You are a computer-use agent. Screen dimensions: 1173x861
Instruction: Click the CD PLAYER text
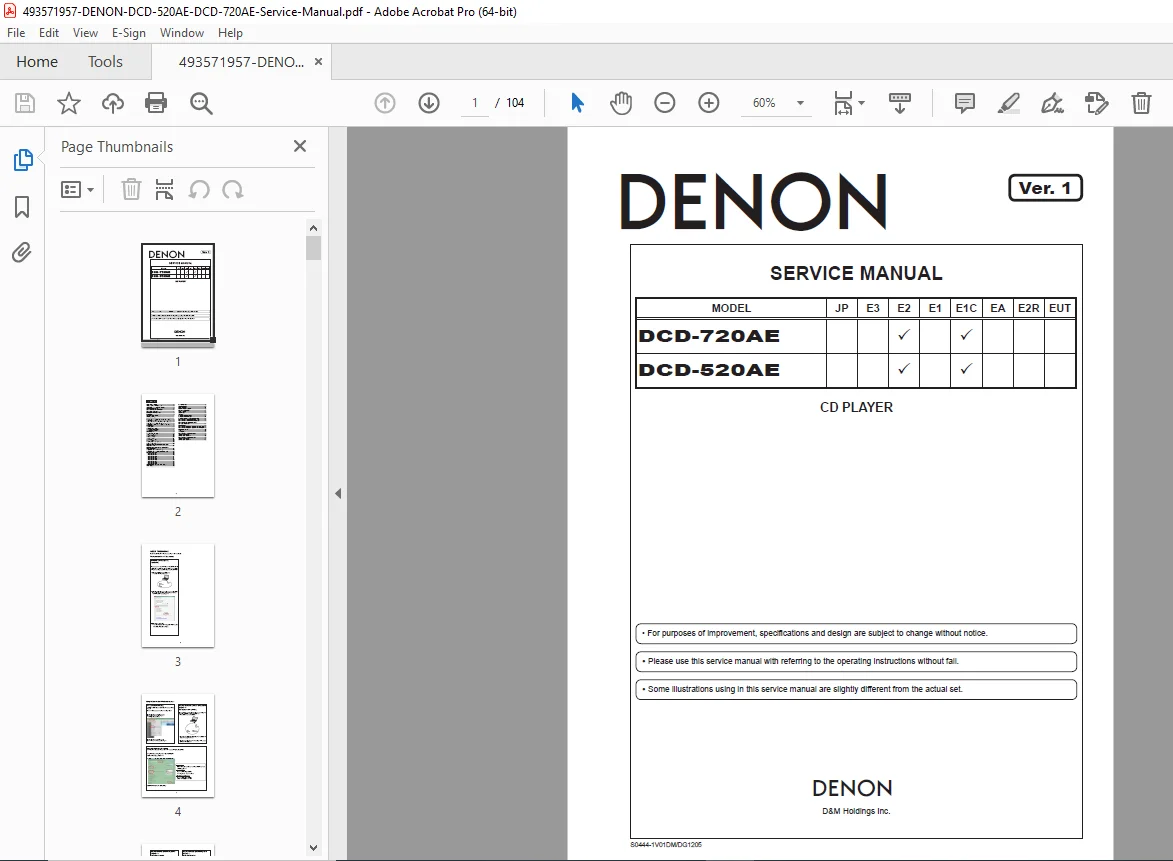click(x=856, y=407)
